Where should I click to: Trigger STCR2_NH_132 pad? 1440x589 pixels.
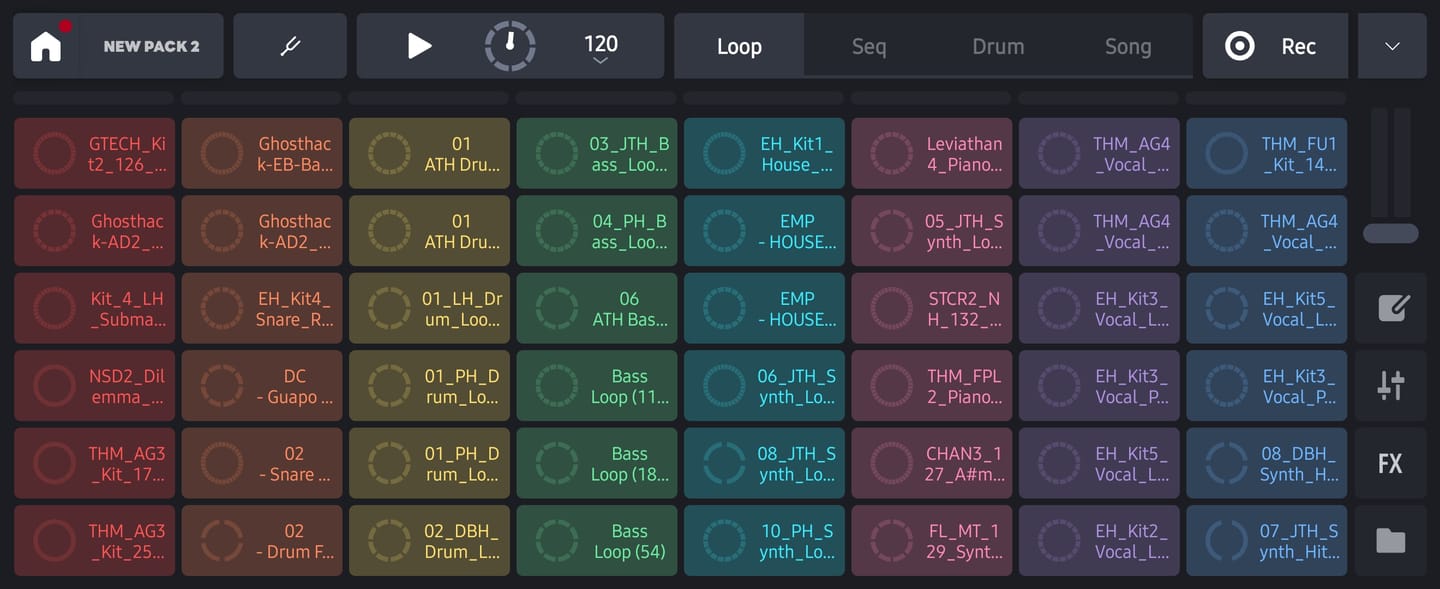coord(932,309)
